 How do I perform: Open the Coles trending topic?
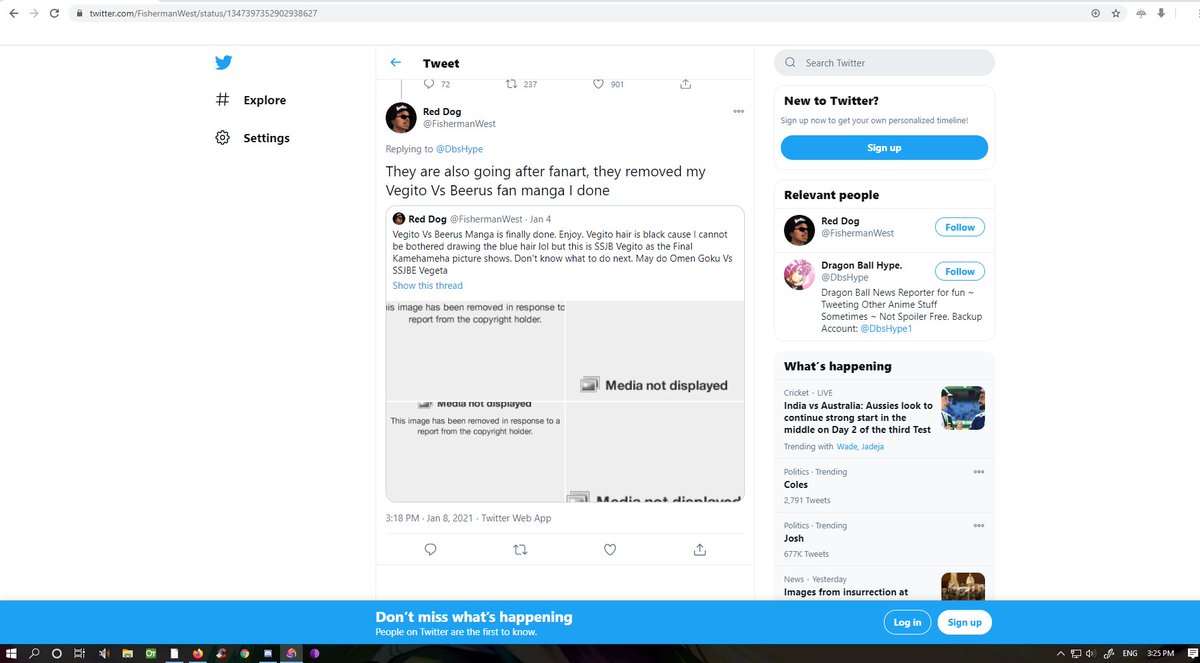coord(796,485)
